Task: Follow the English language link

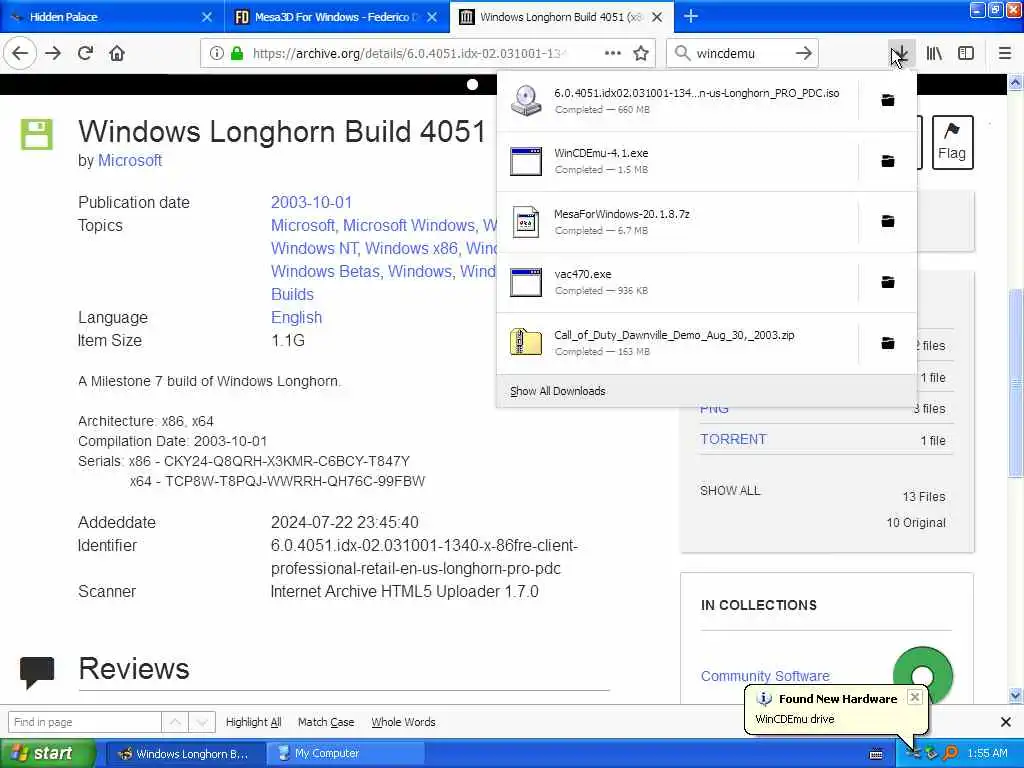Action: tap(296, 317)
